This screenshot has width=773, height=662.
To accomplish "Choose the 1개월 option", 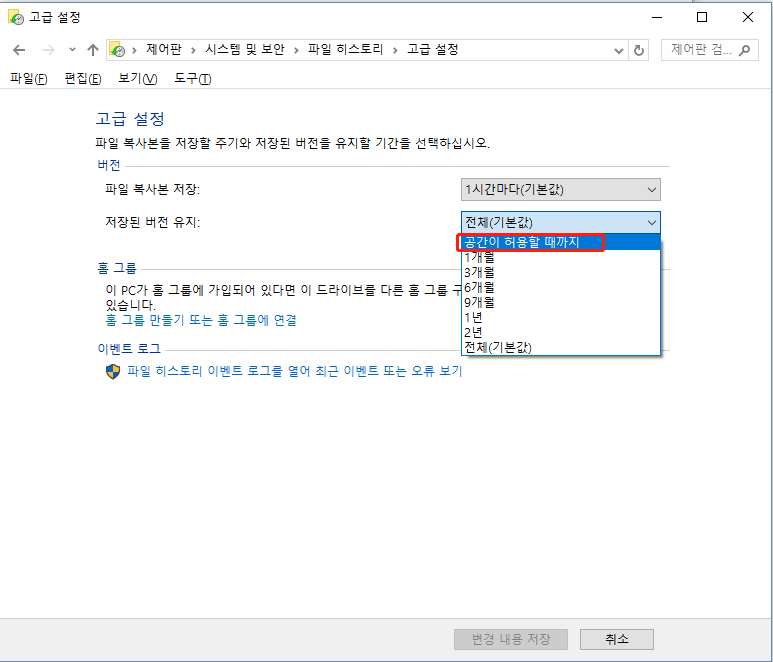I will pyautogui.click(x=561, y=257).
